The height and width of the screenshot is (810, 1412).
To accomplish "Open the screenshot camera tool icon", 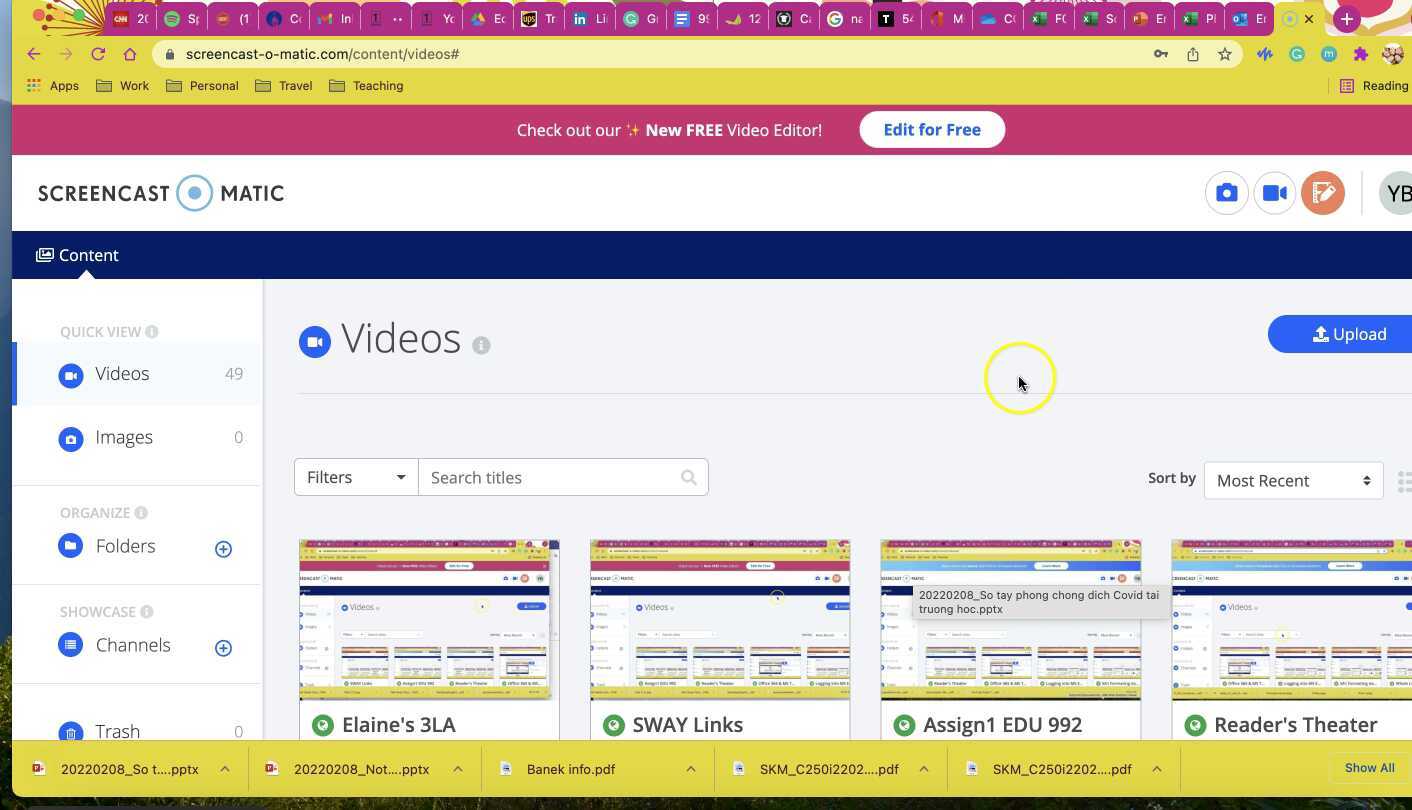I will click(1226, 193).
